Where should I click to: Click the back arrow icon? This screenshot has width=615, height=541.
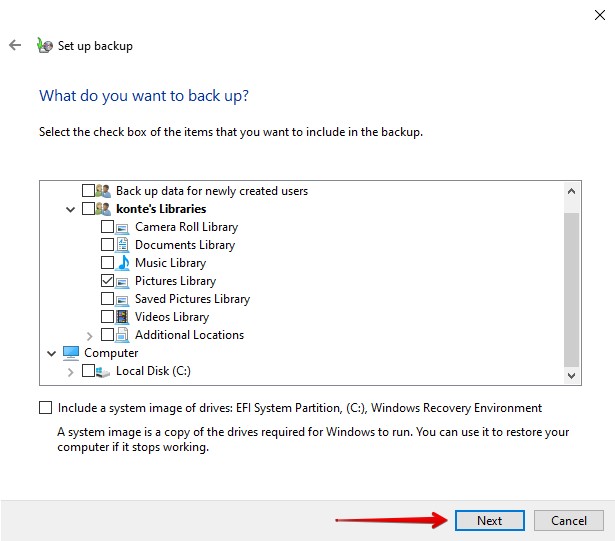coord(15,45)
